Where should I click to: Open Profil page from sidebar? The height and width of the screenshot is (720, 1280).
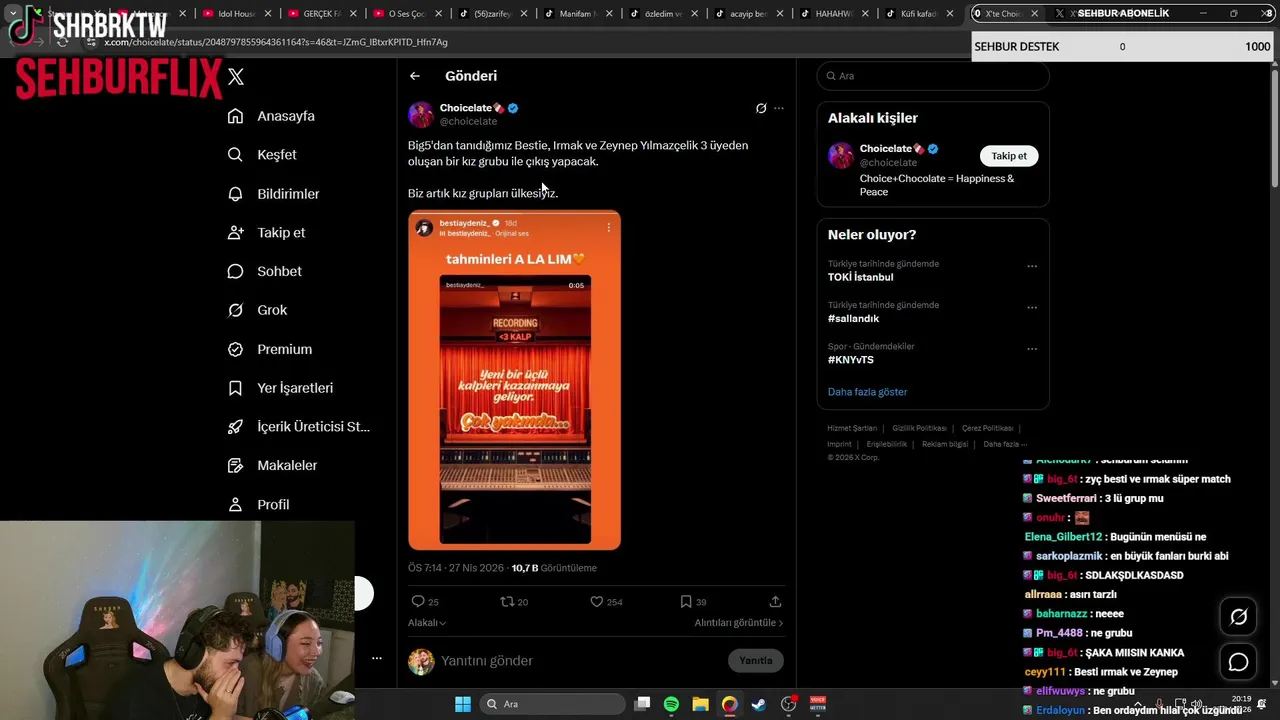click(x=258, y=505)
